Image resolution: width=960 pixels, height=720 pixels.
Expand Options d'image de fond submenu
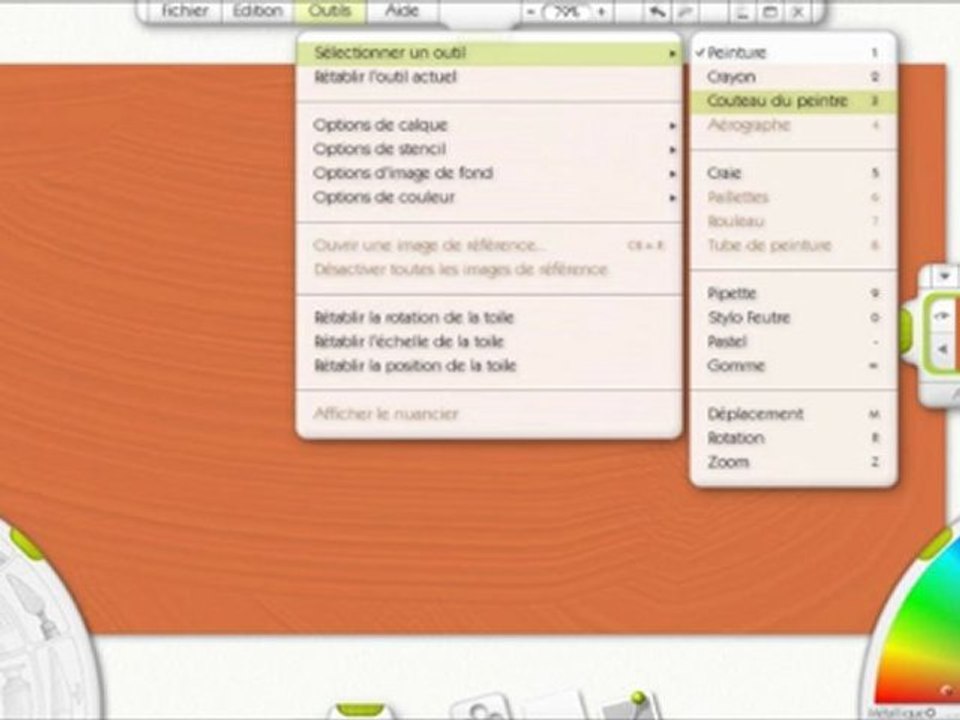click(489, 173)
